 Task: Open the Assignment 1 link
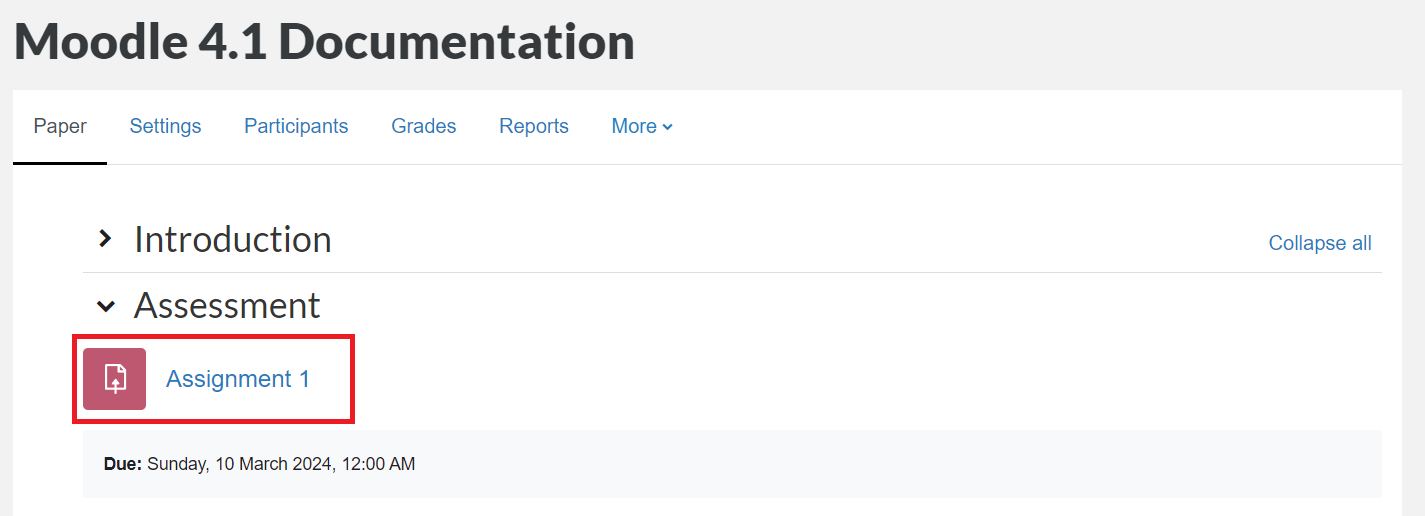pos(238,379)
